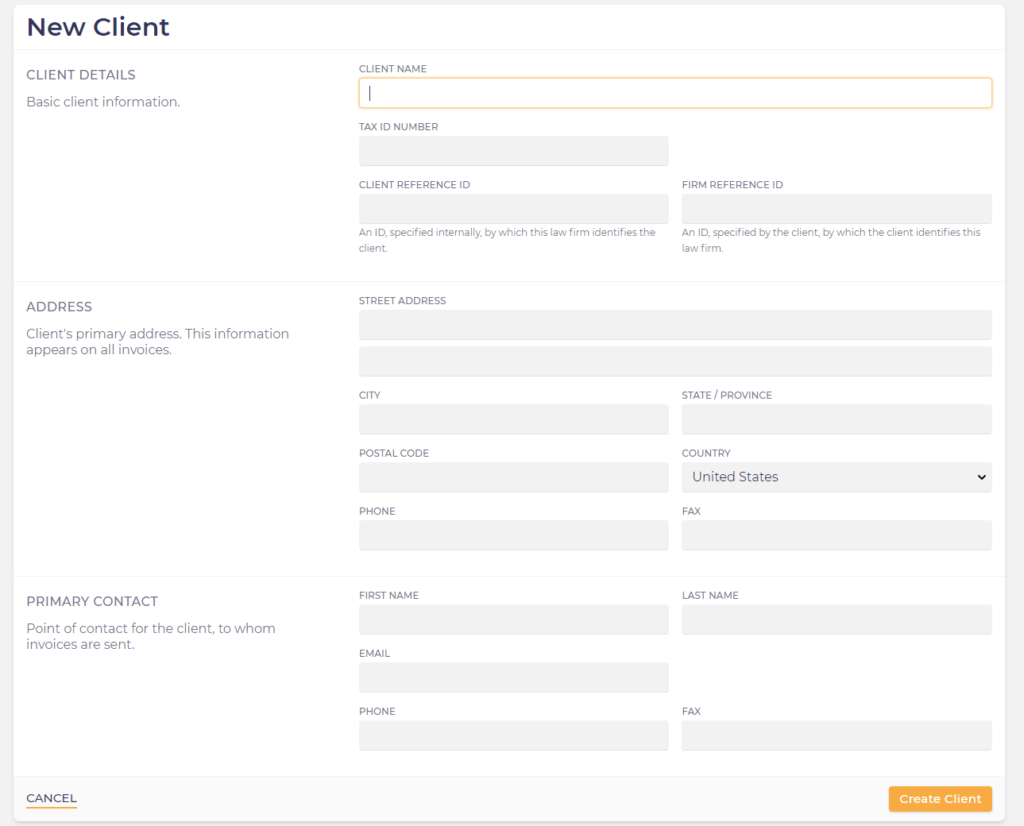Click the Create Client button
This screenshot has height=826, width=1024.
click(x=940, y=799)
